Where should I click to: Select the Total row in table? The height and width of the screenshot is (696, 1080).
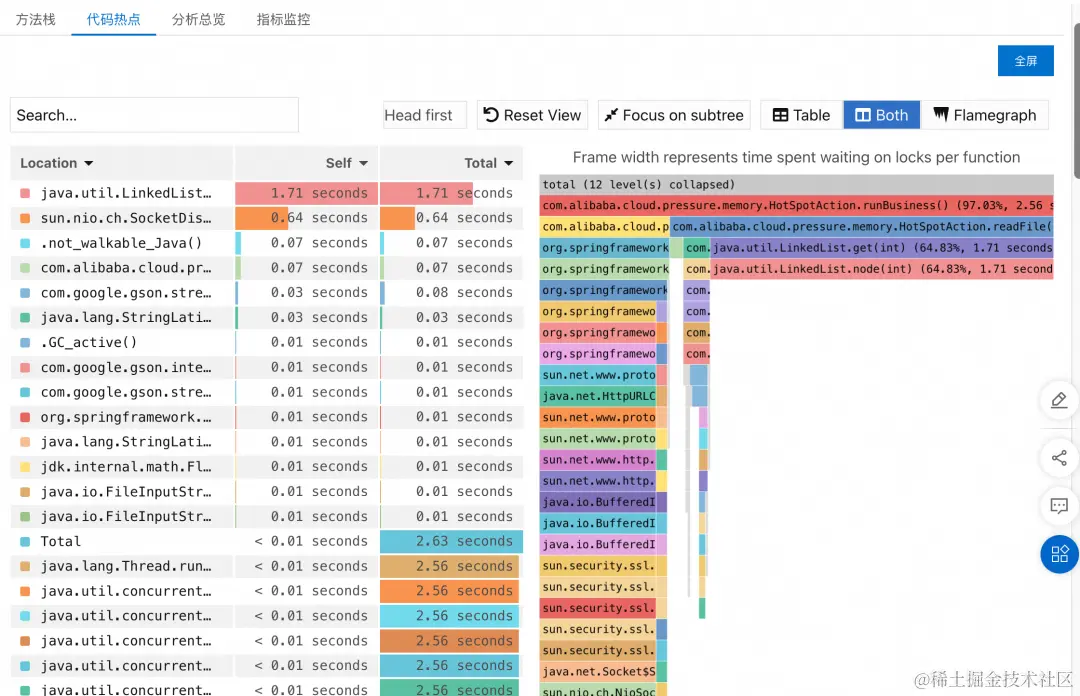pos(267,541)
